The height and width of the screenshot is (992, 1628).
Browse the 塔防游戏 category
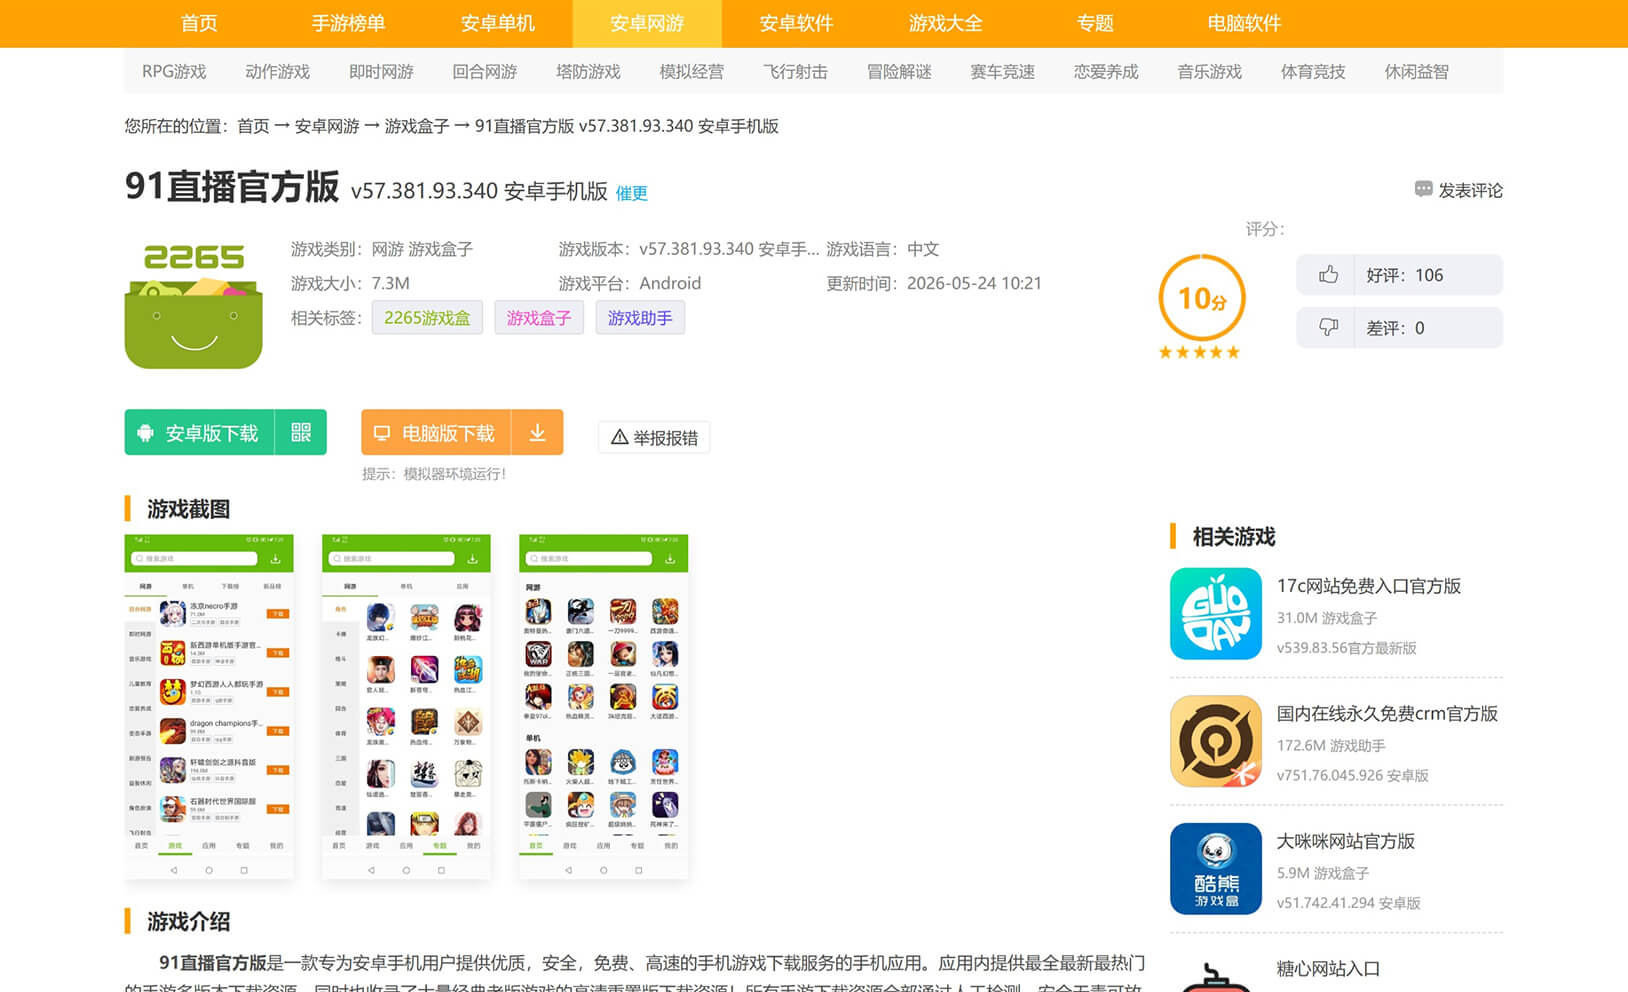pos(588,72)
